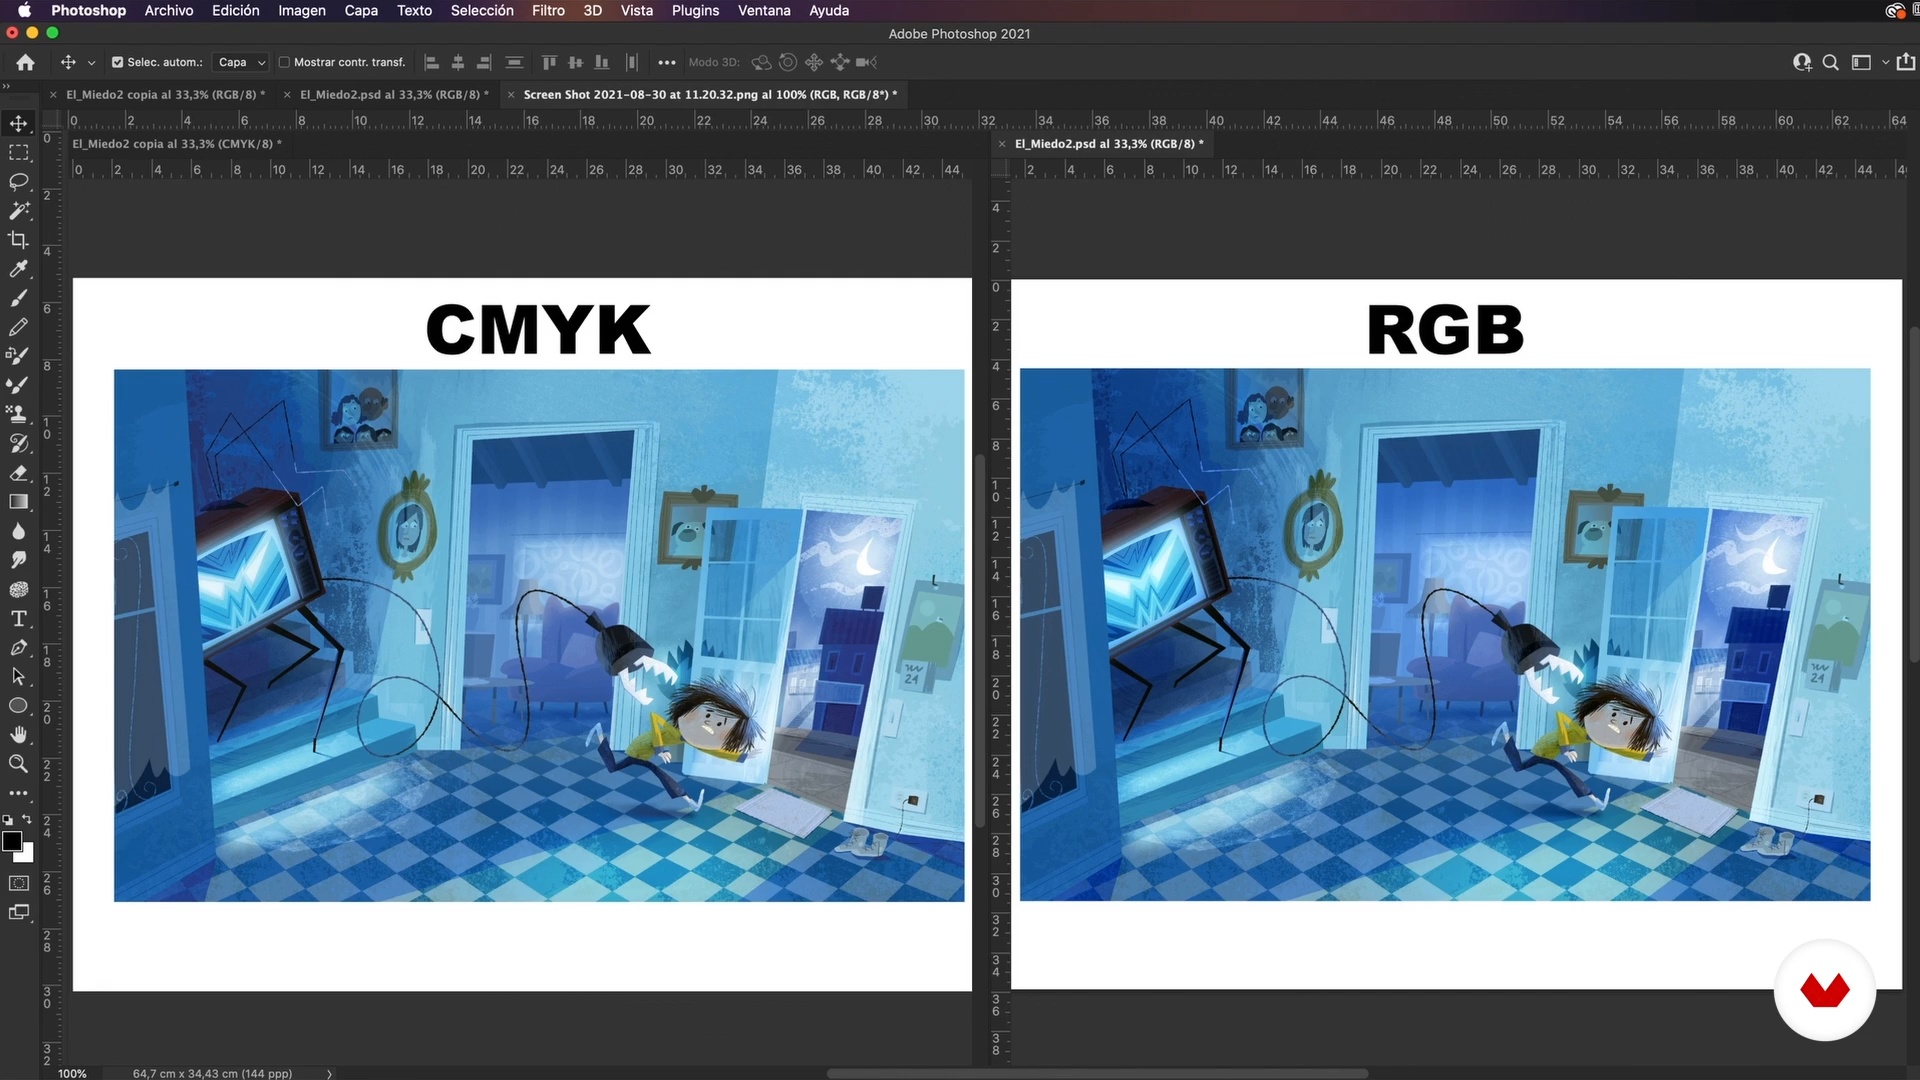Toggle Quick Mask mode

coord(18,883)
